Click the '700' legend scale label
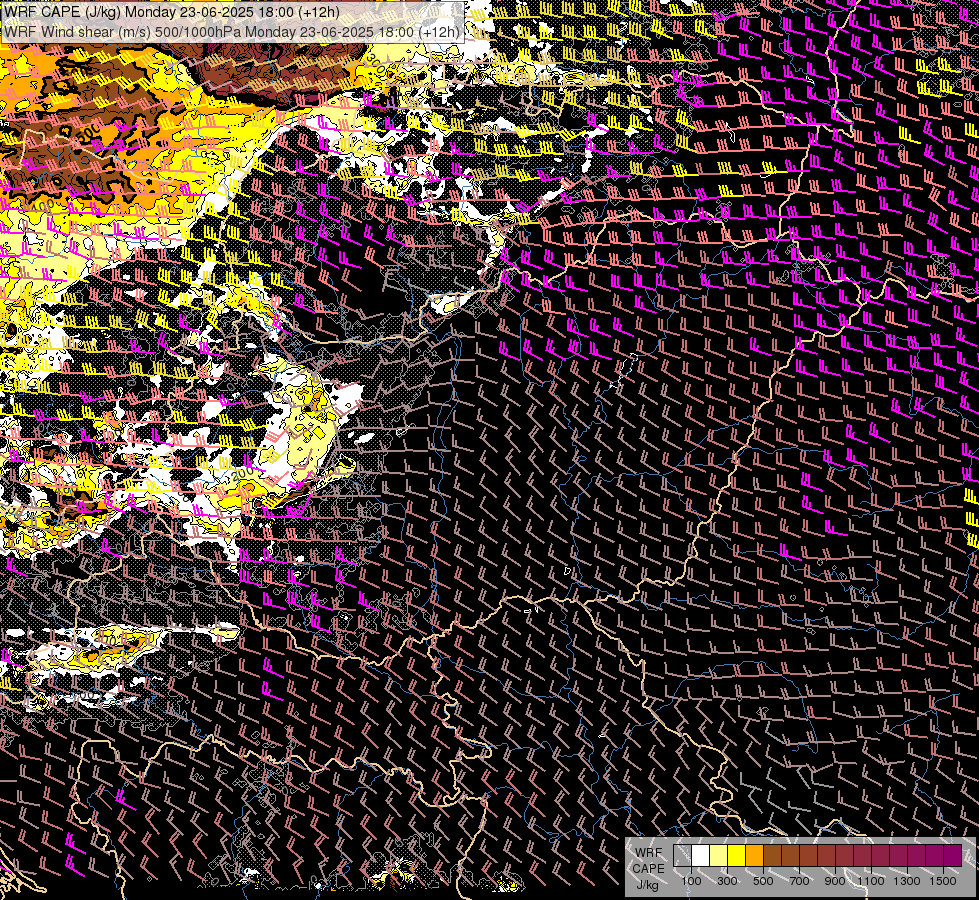Screen dimensions: 979x900 (x=799, y=881)
